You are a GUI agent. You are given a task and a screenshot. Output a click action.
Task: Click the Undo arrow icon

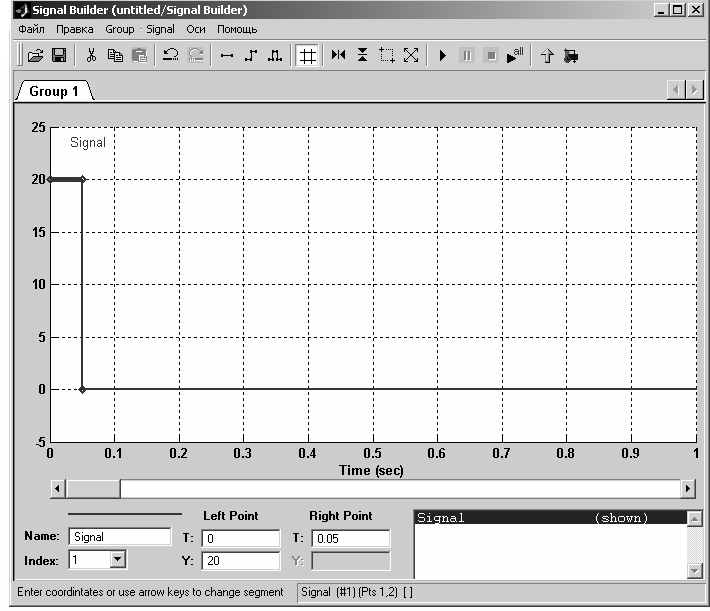pyautogui.click(x=171, y=56)
